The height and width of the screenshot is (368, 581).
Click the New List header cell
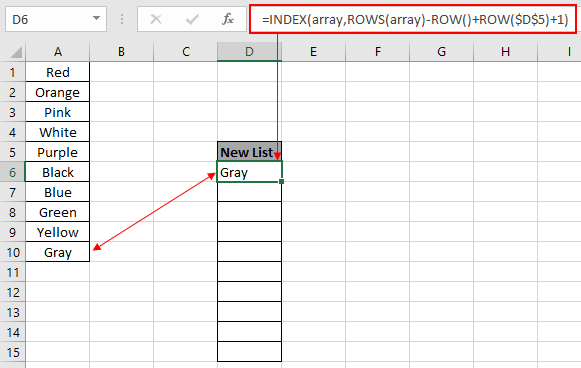(x=249, y=152)
